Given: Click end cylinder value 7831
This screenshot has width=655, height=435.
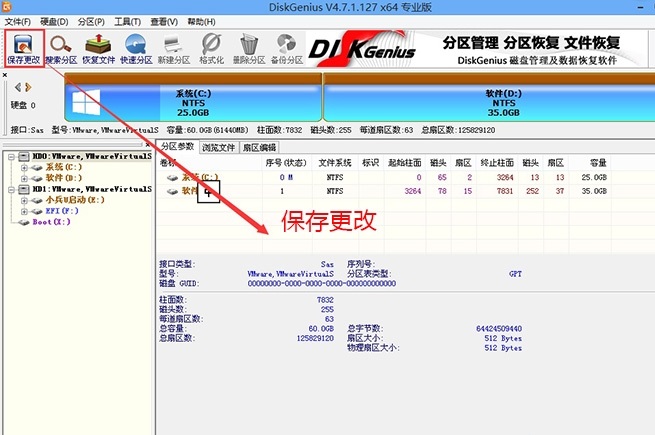Looking at the screenshot, I should click(505, 191).
